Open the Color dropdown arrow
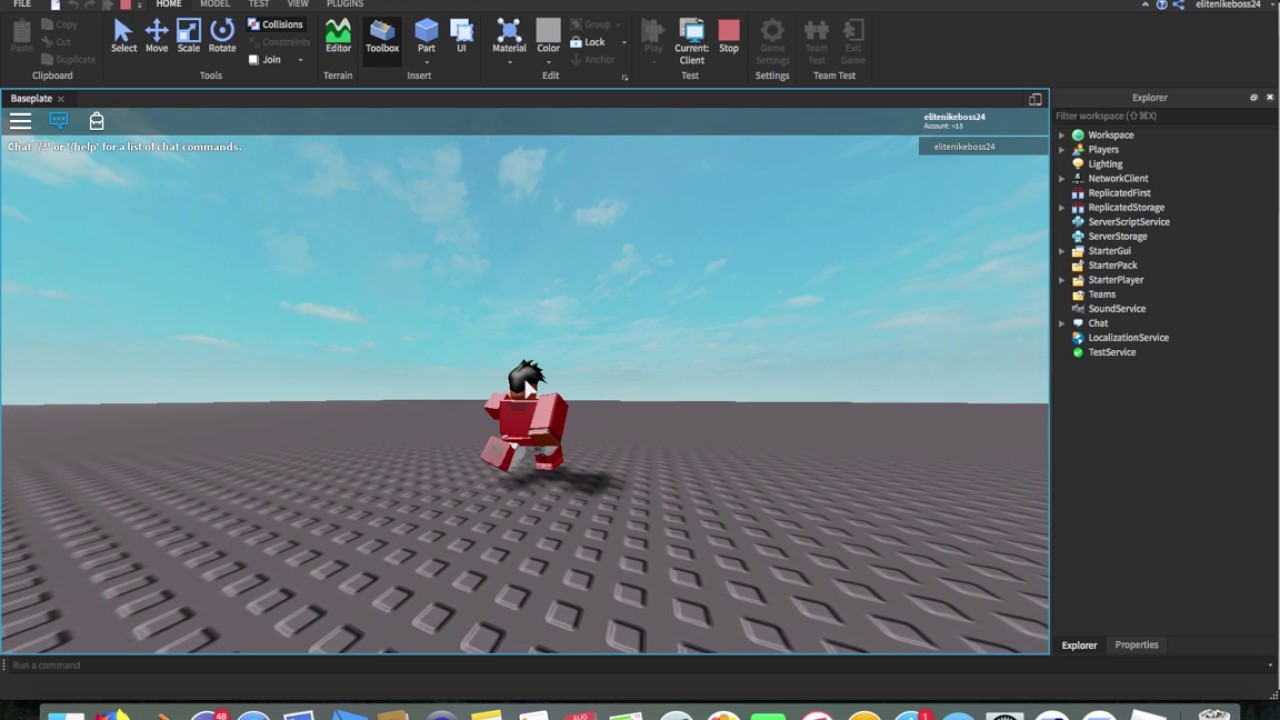Screen dimensions: 1280x720 click(548, 62)
